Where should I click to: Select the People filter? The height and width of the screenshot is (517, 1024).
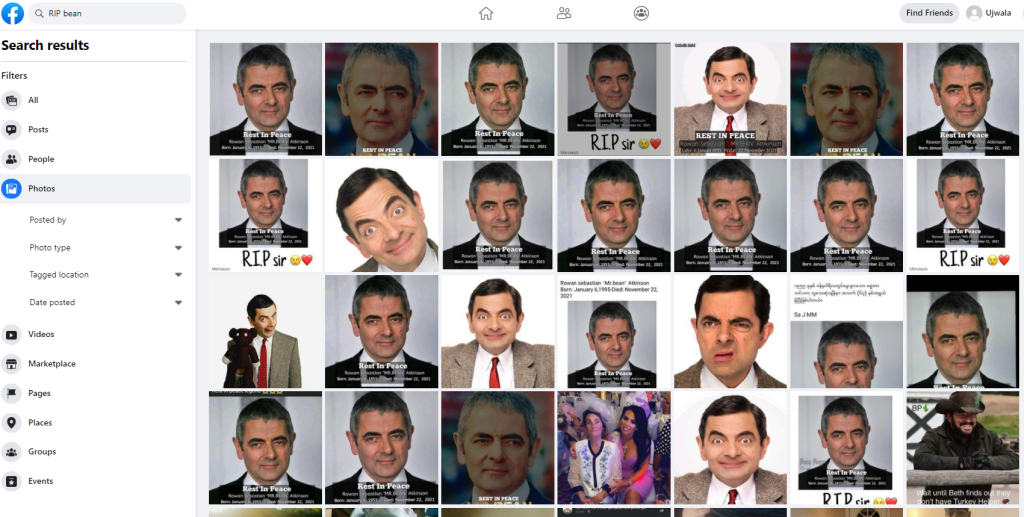41,159
